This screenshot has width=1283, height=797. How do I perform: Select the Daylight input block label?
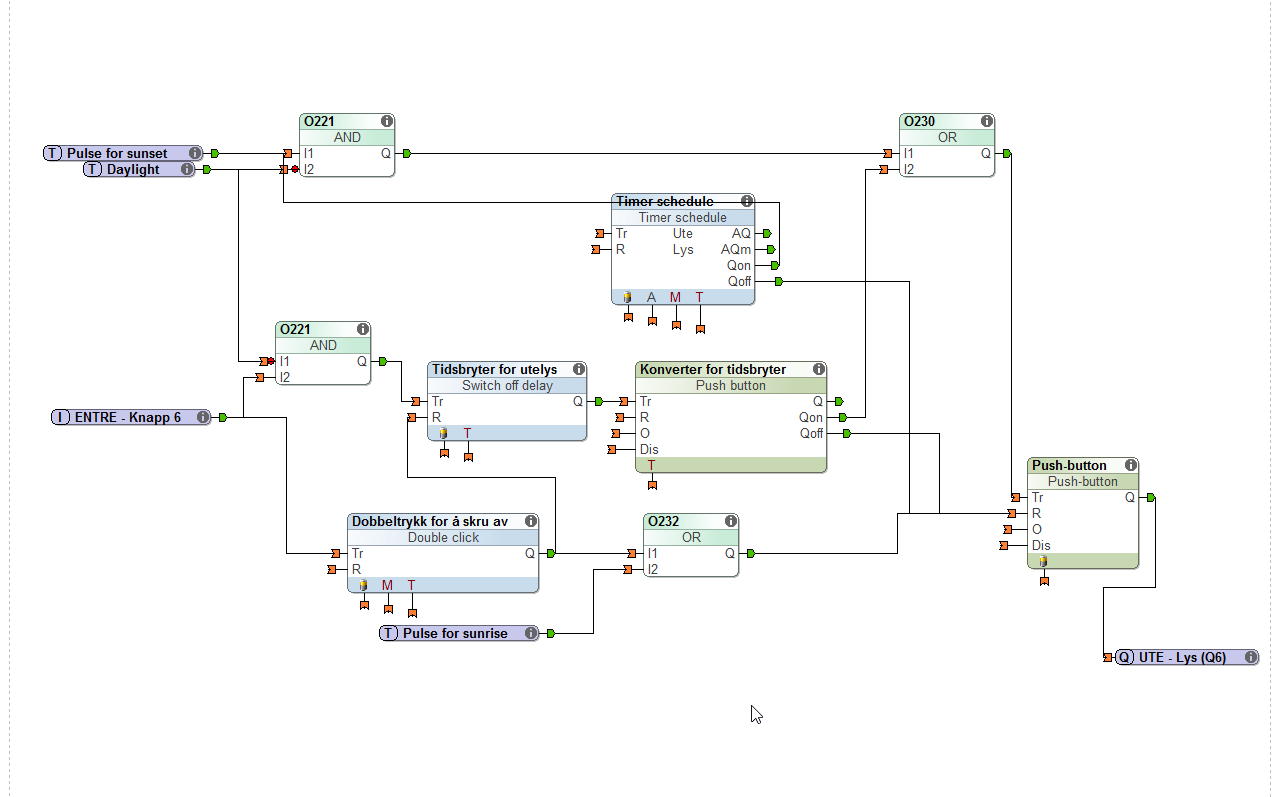[133, 169]
